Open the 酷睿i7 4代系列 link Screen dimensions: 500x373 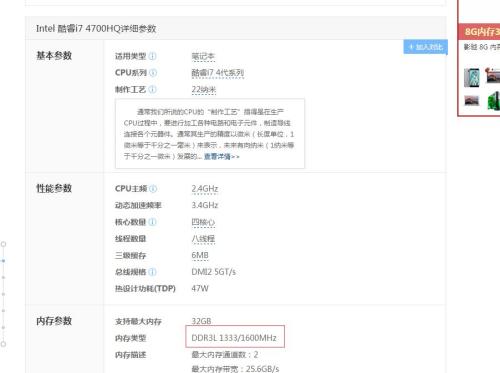218,73
